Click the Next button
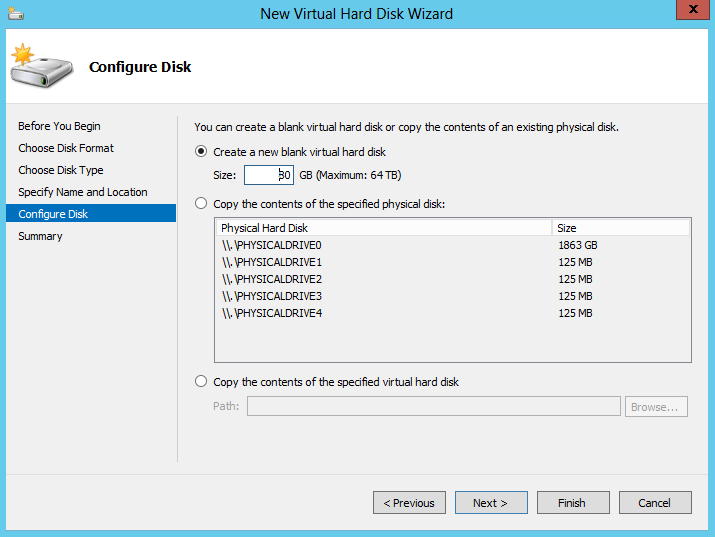The image size is (715, 537). (x=491, y=503)
